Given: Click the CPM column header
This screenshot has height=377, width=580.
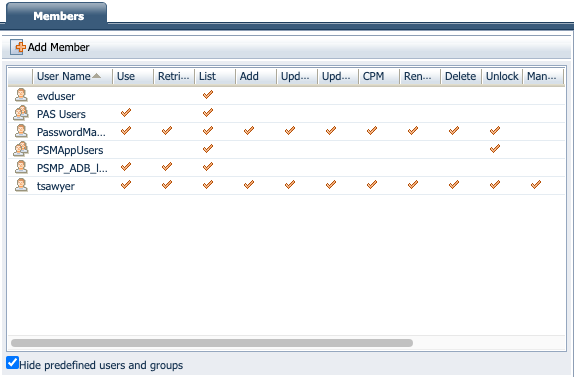Looking at the screenshot, I should coord(379,76).
